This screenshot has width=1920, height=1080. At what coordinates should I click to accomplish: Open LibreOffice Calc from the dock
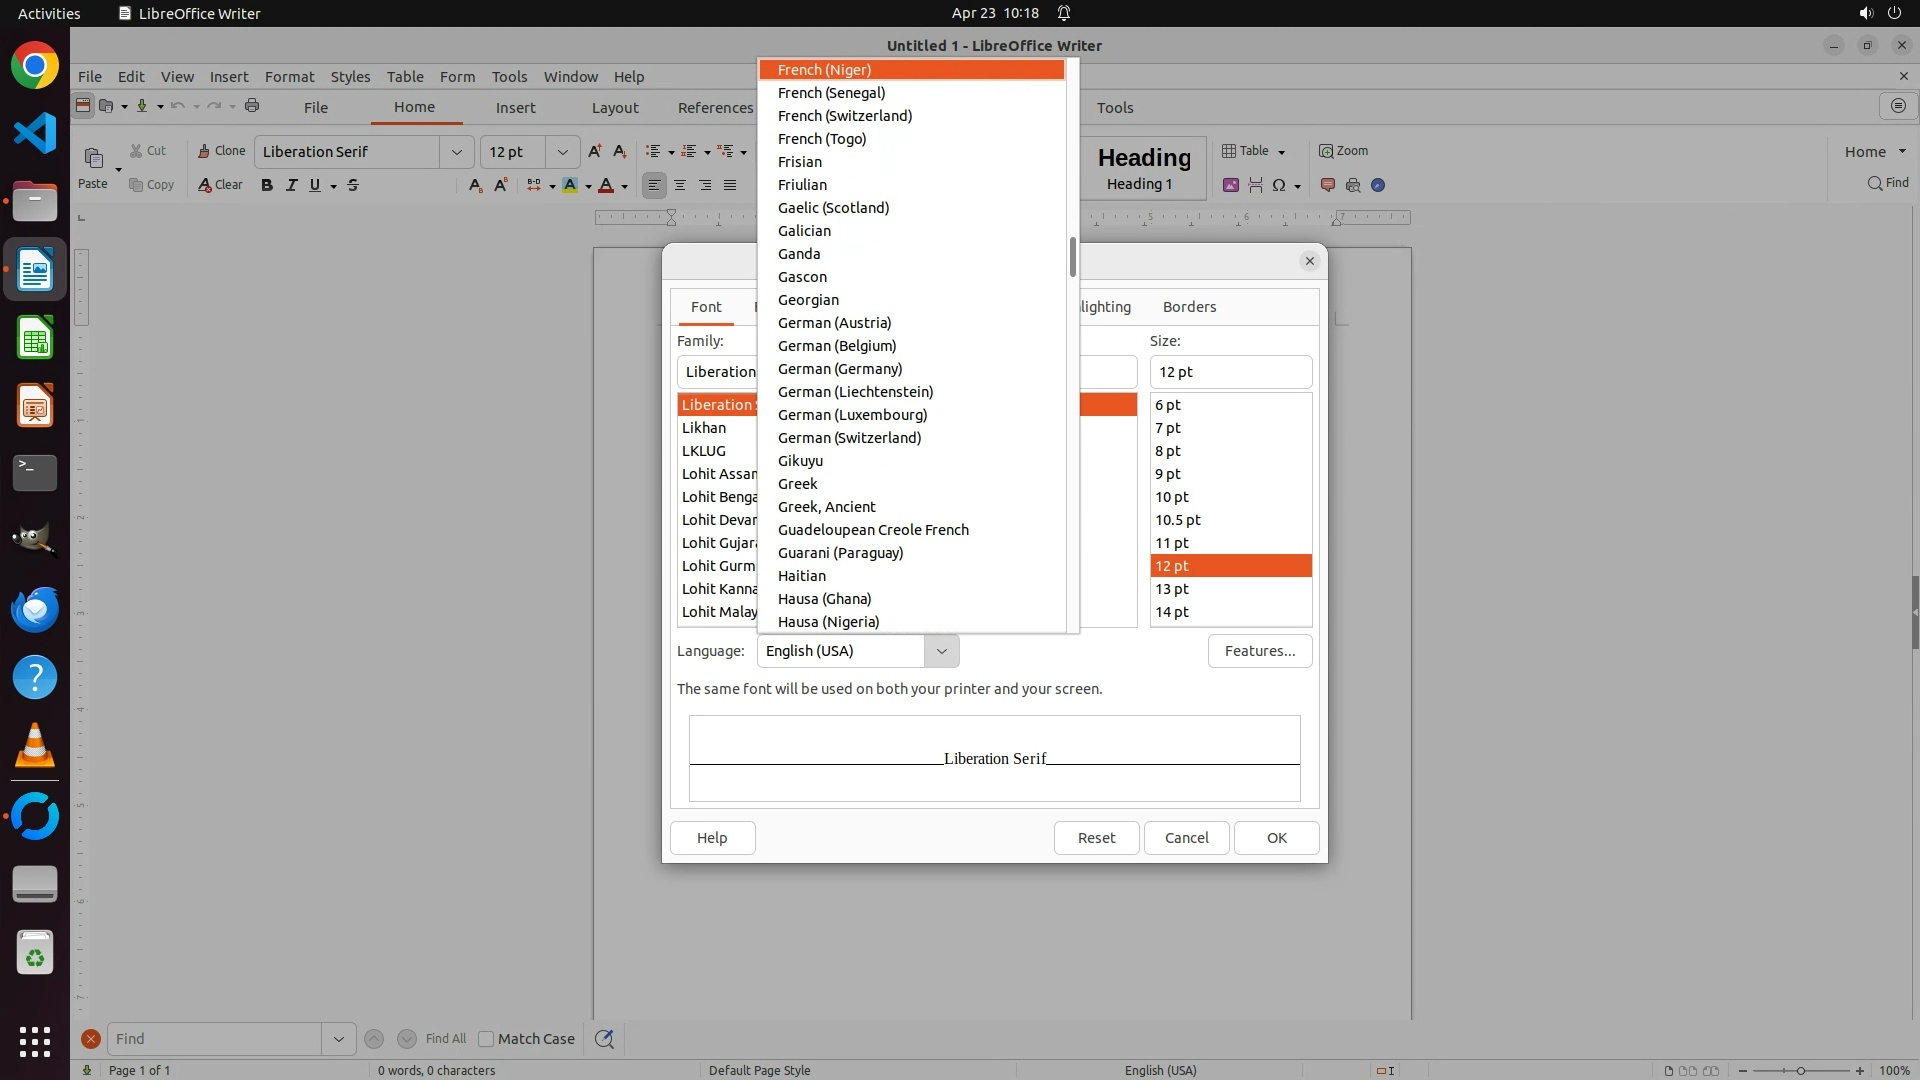click(x=35, y=338)
